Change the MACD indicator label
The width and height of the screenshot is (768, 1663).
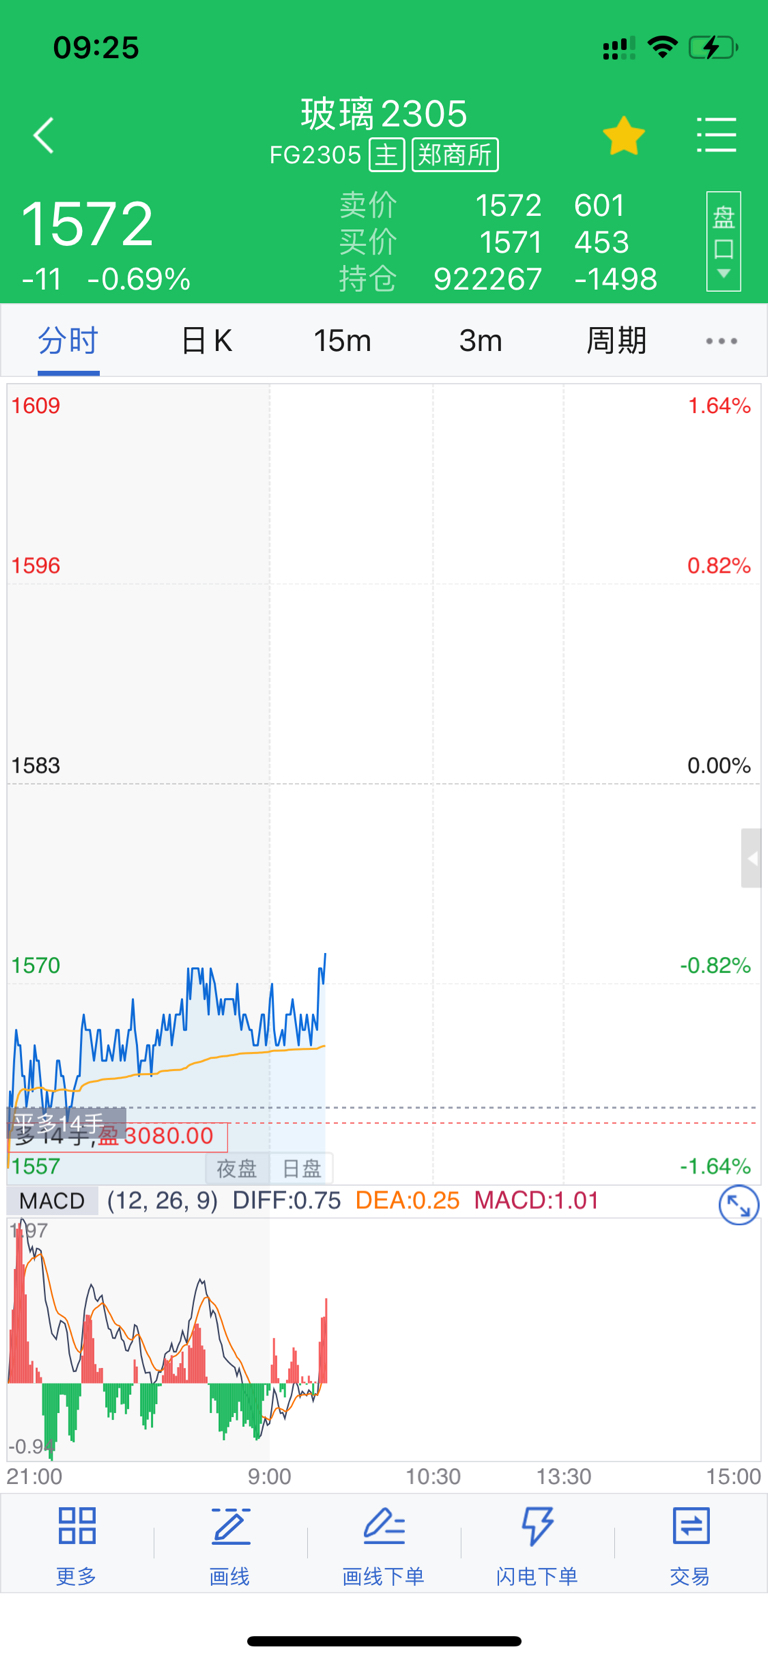point(53,1200)
